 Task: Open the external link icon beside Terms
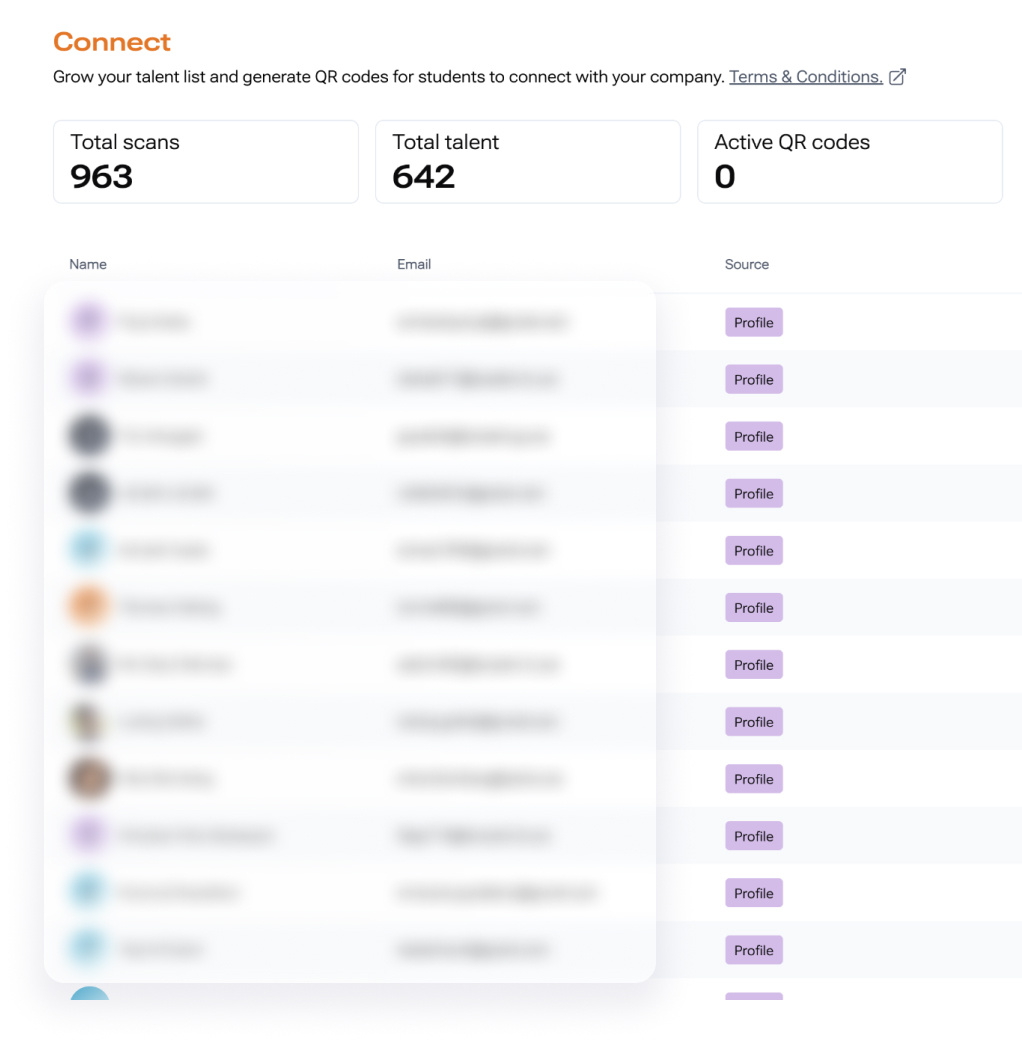897,77
